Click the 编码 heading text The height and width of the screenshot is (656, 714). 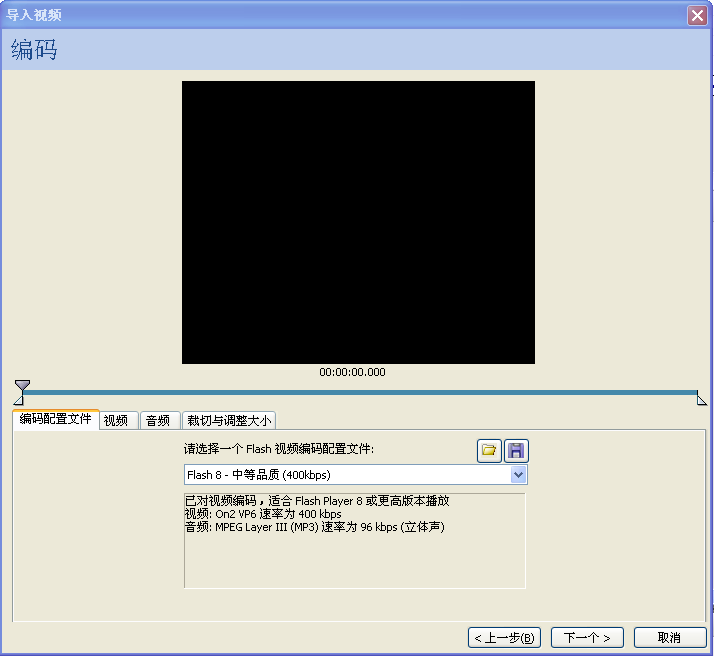34,50
